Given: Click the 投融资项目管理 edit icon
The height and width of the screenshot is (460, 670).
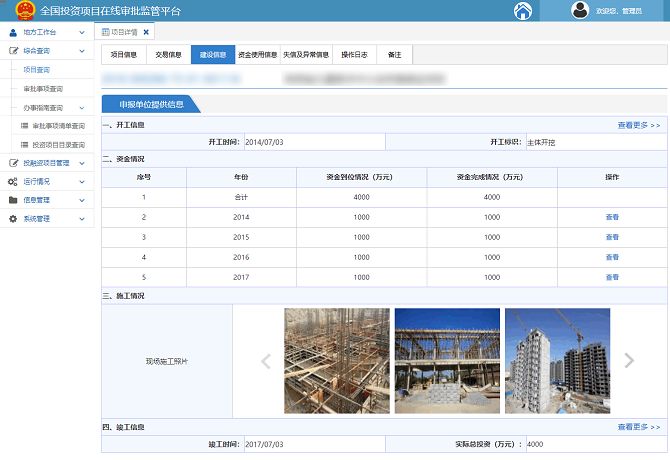Looking at the screenshot, I should point(13,162).
